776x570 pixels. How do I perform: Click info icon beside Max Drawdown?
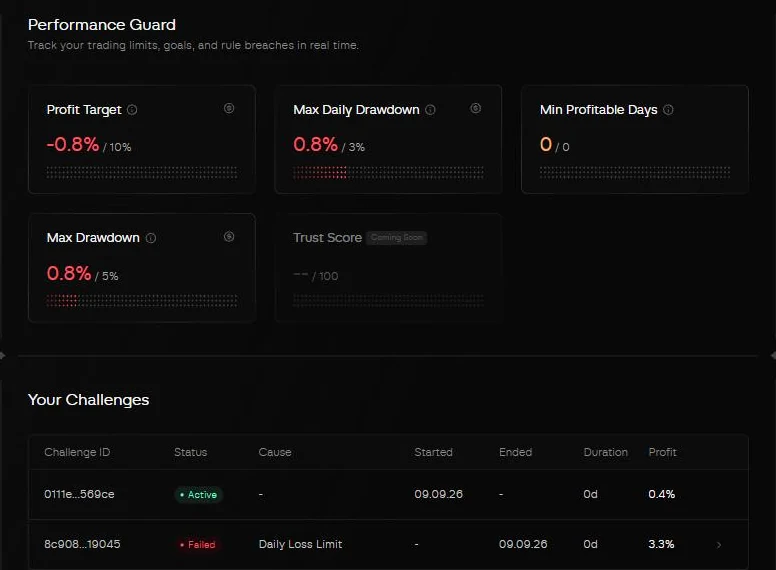[x=151, y=238]
